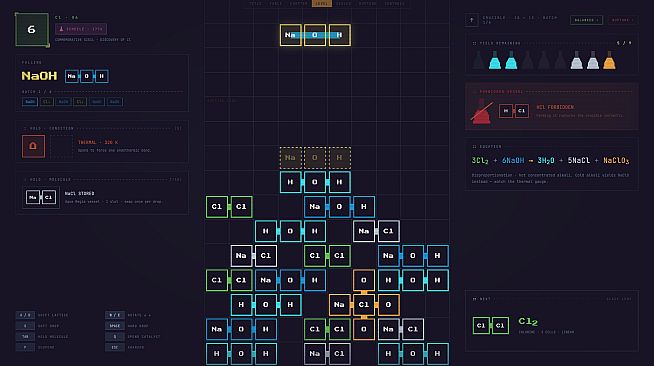This screenshot has height=366, width=654.
Task: Click the Cl-Cl tile pair in the Next panel
Action: tap(491, 326)
